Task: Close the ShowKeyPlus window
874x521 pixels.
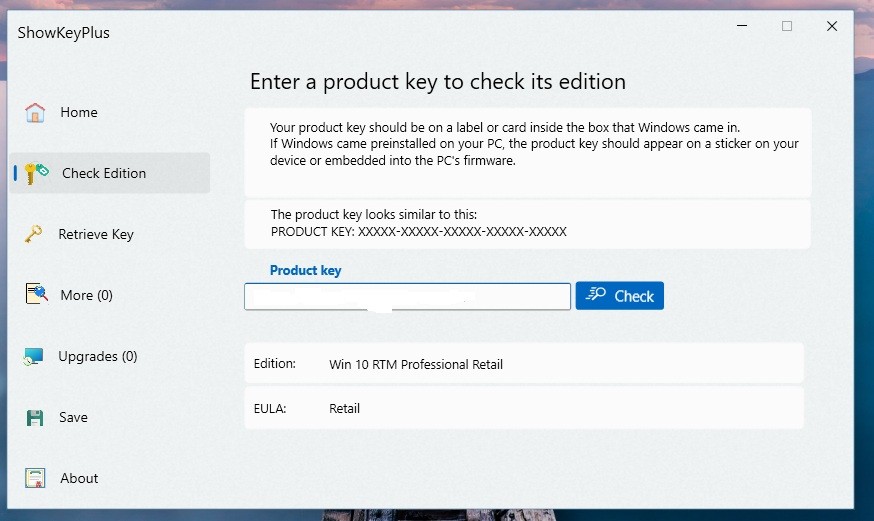Action: click(x=832, y=26)
